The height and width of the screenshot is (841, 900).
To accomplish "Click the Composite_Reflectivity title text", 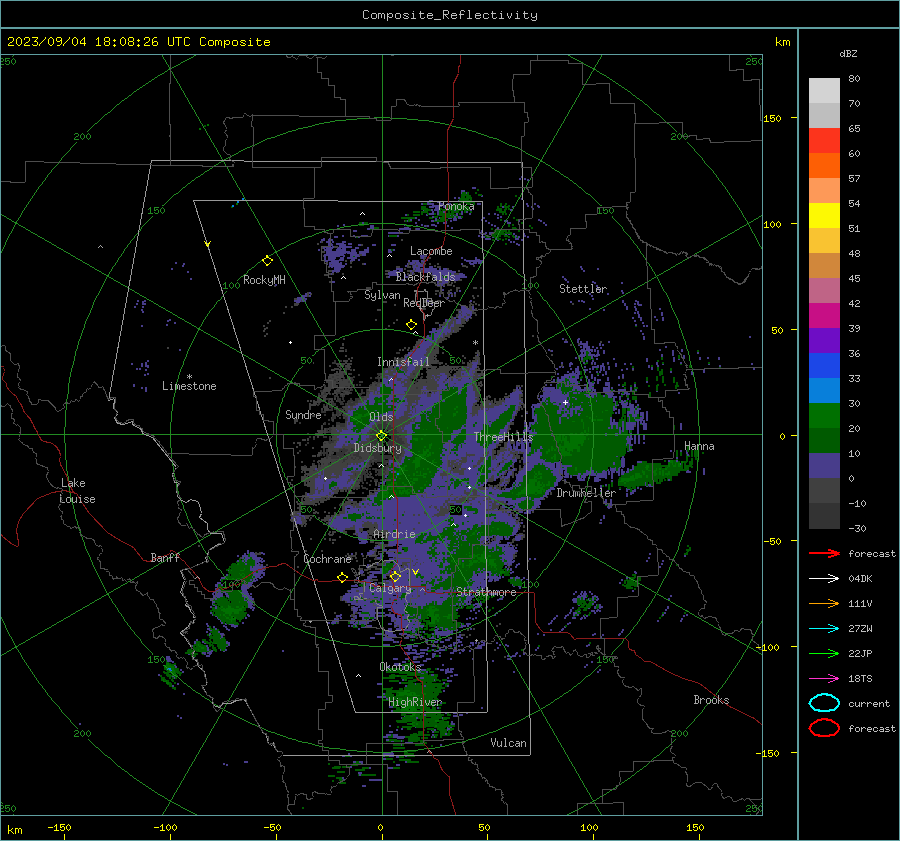I will pyautogui.click(x=450, y=15).
